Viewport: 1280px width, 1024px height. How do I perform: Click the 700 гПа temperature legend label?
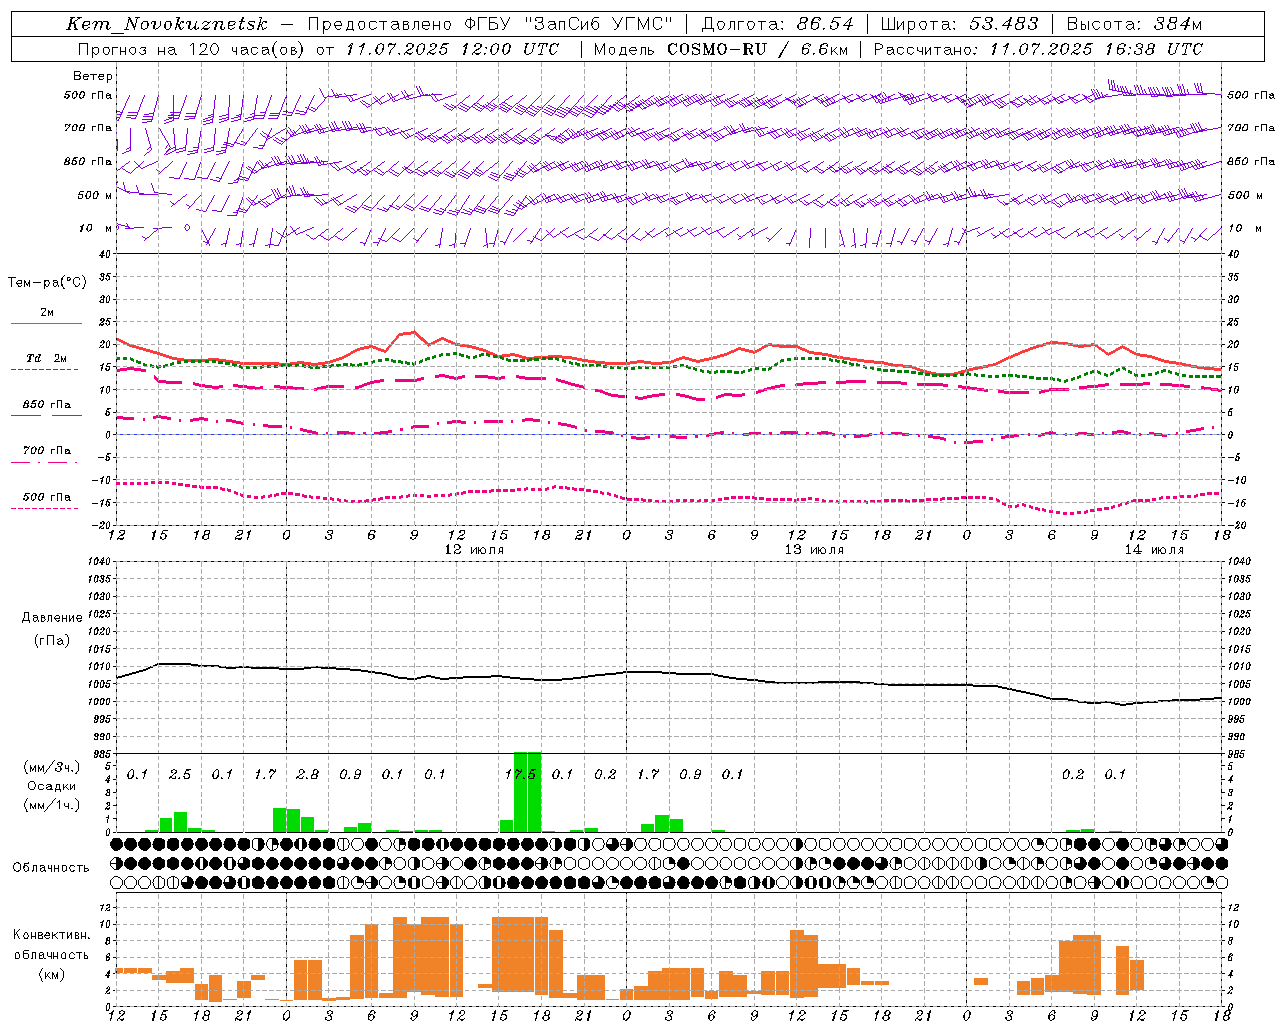pyautogui.click(x=46, y=451)
